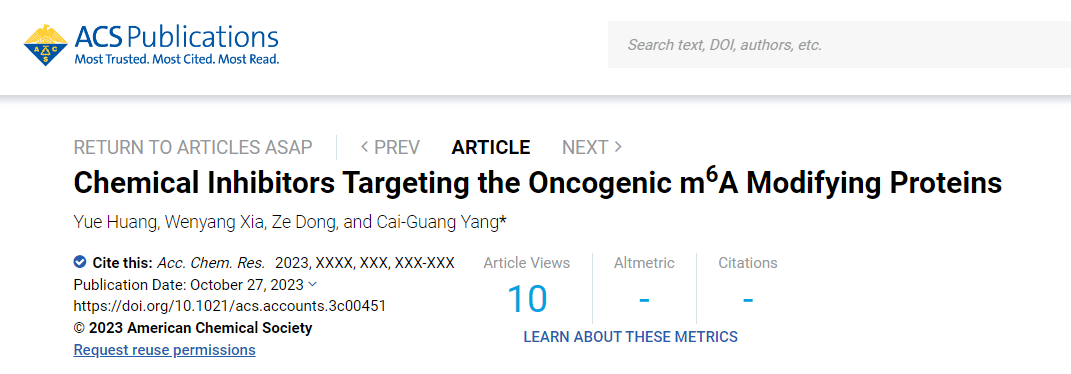Go back via RETURN TO ARTICLES ASAP
The image size is (1071, 374).
coord(193,147)
